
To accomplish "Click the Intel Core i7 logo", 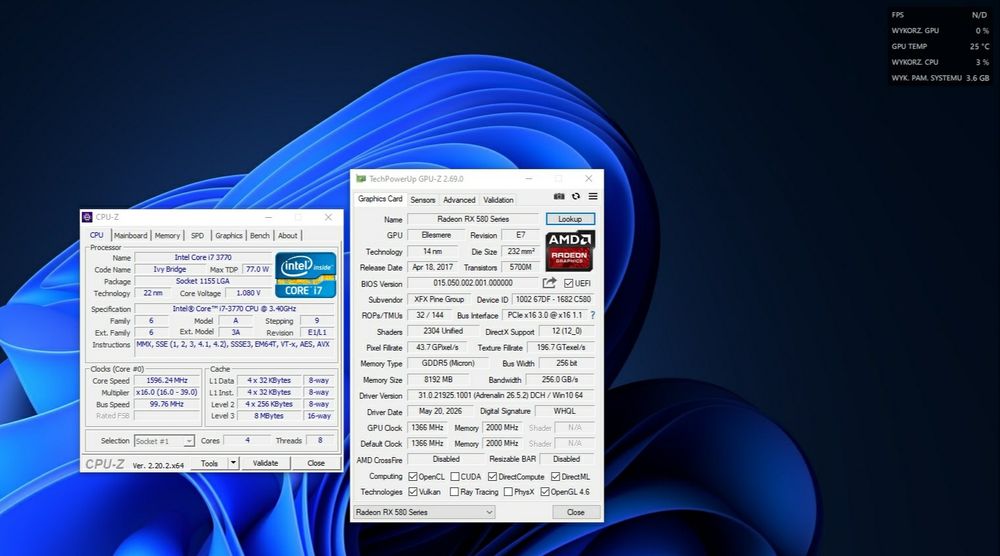I will [x=305, y=275].
